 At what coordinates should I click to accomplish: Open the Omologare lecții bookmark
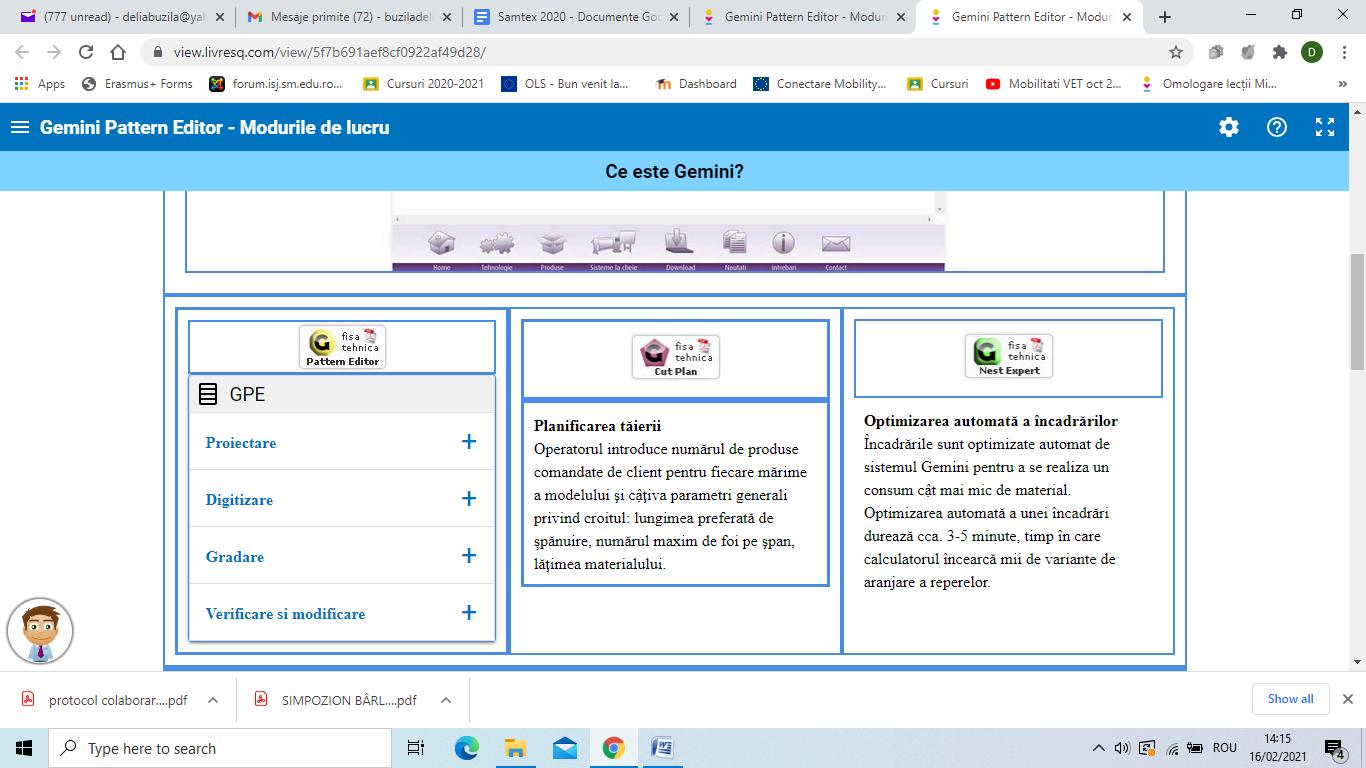click(1207, 84)
